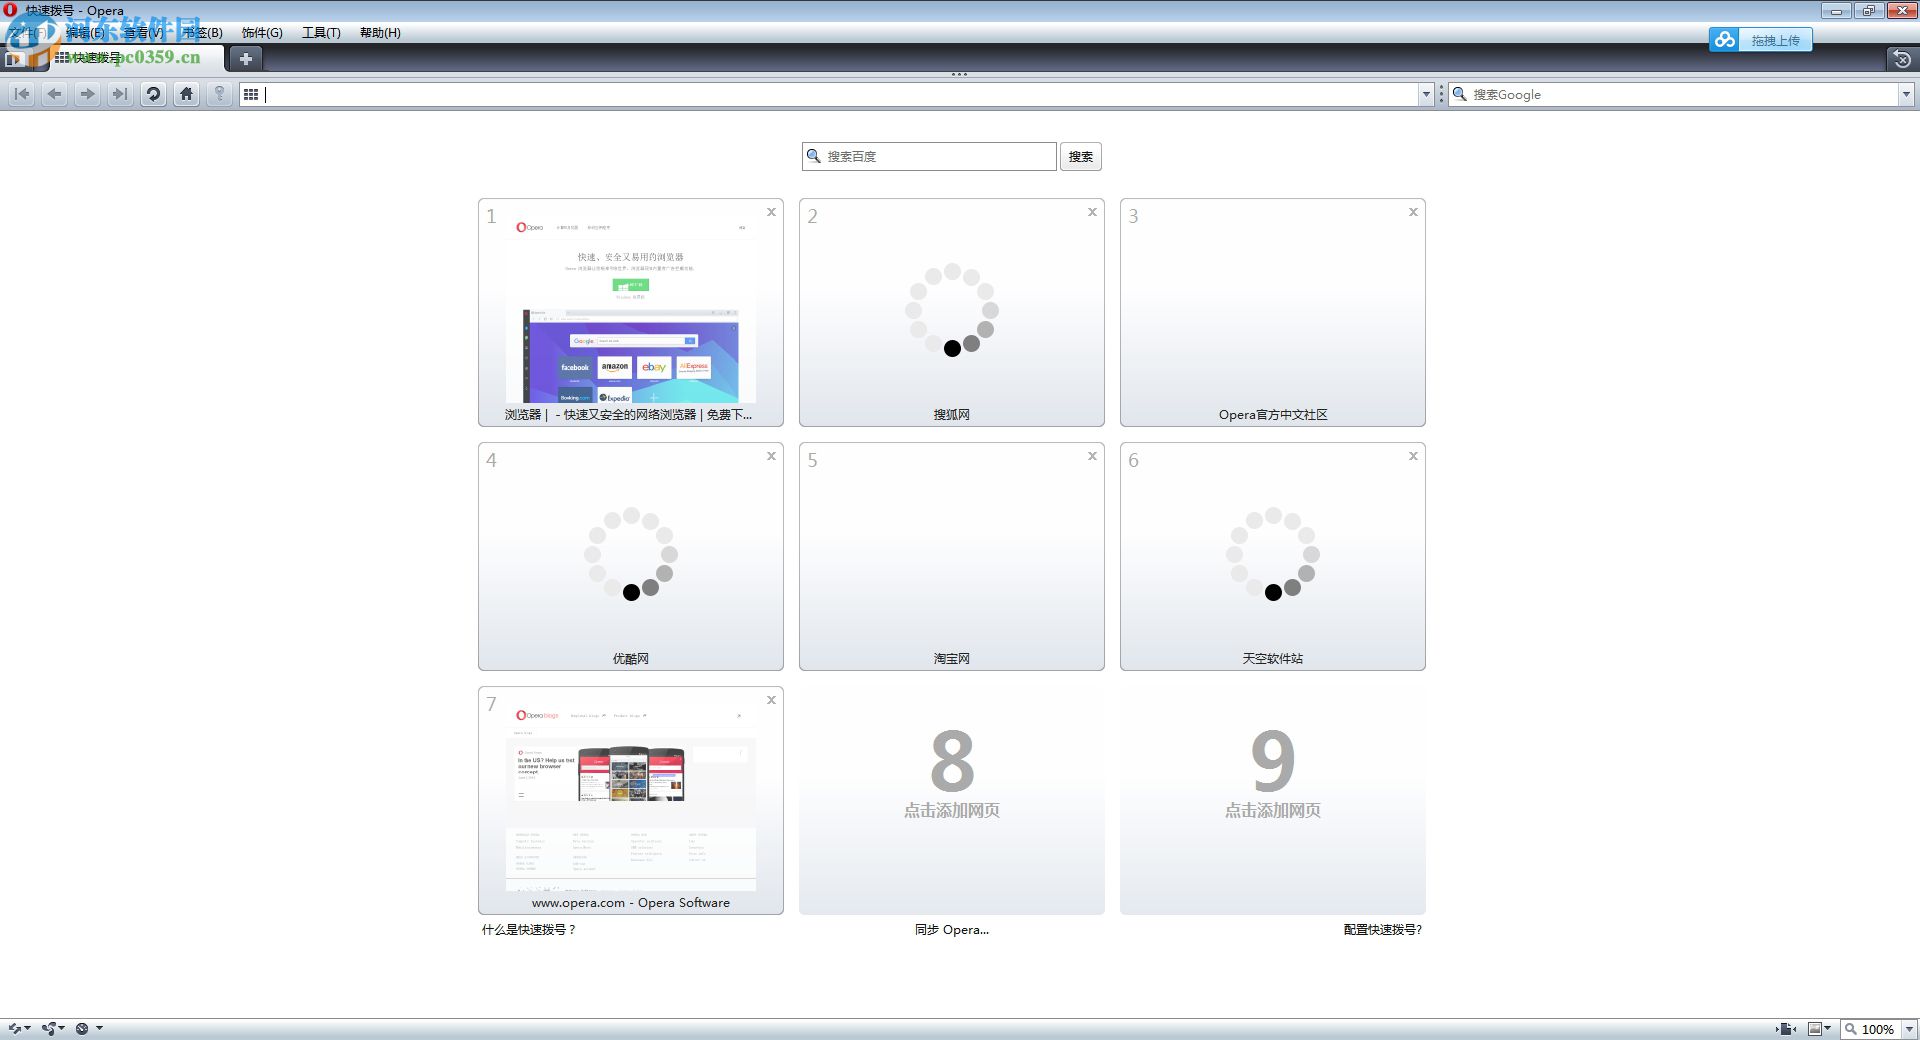This screenshot has width=1920, height=1040.
Task: Click the speed dial grid icon in address bar
Action: pyautogui.click(x=250, y=94)
